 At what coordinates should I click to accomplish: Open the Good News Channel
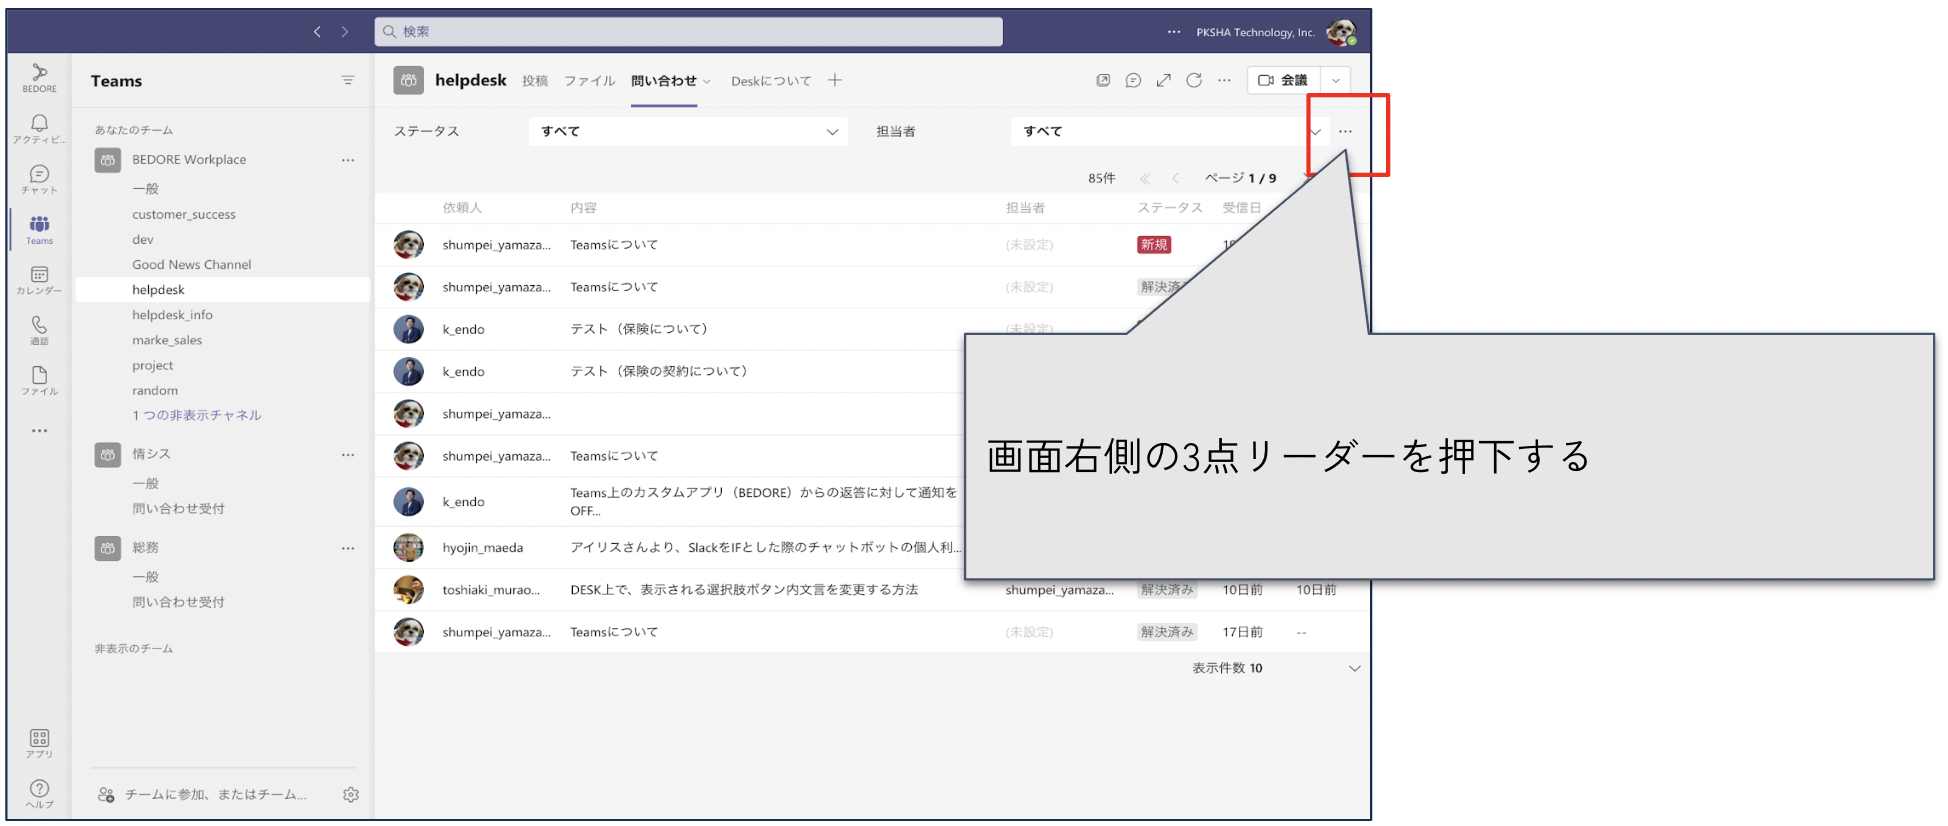pos(192,264)
